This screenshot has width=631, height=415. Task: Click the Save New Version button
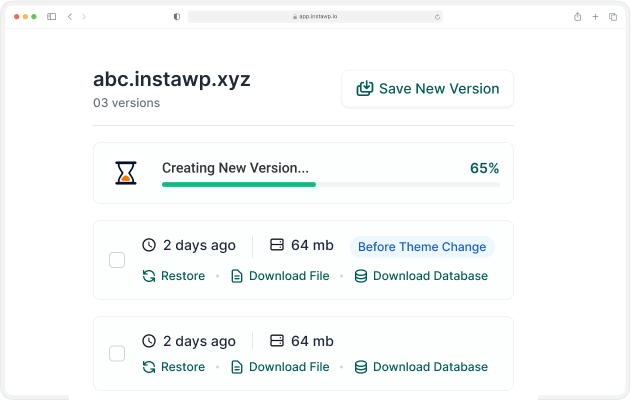427,89
